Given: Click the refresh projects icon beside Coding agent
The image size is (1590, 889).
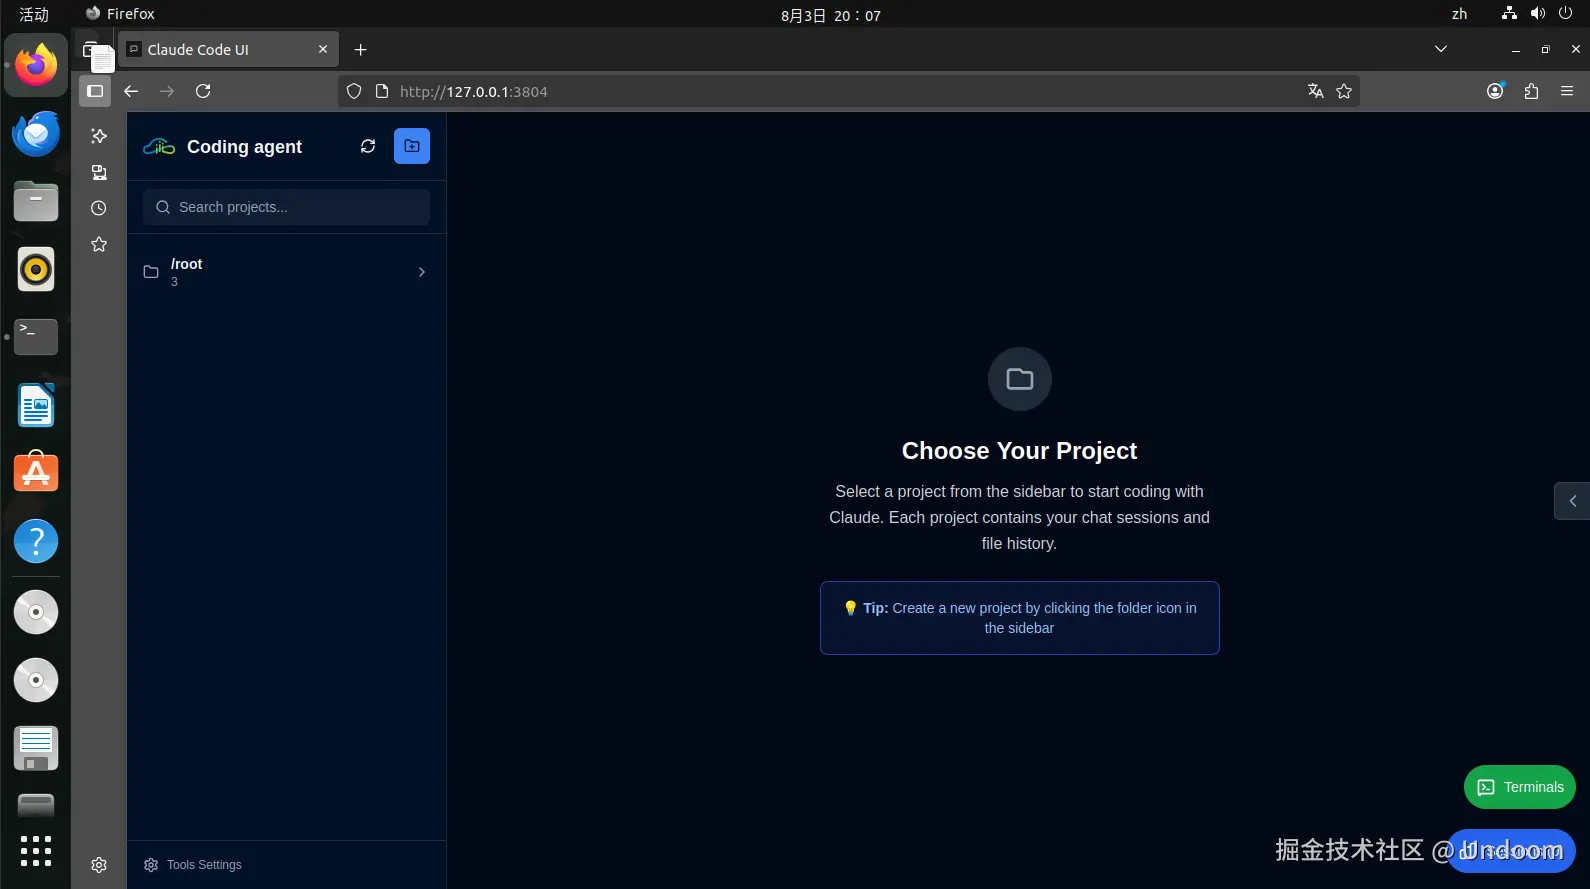Looking at the screenshot, I should pos(368,146).
